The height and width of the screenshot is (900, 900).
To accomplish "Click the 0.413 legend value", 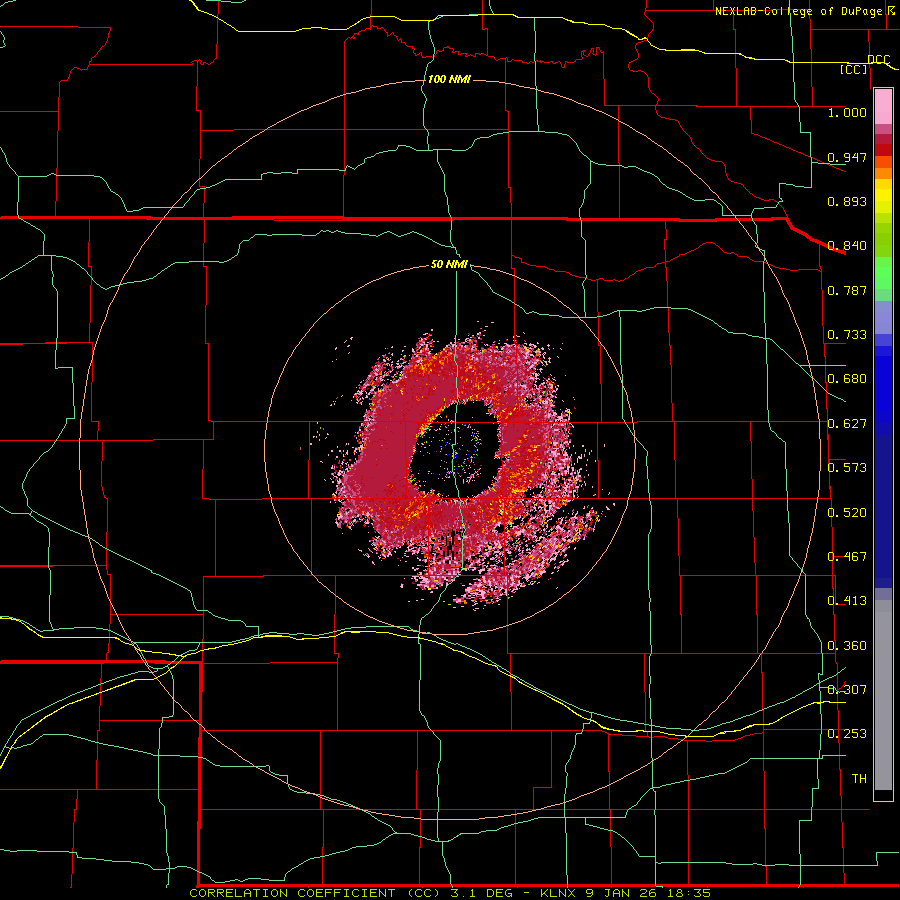I will pyautogui.click(x=847, y=601).
